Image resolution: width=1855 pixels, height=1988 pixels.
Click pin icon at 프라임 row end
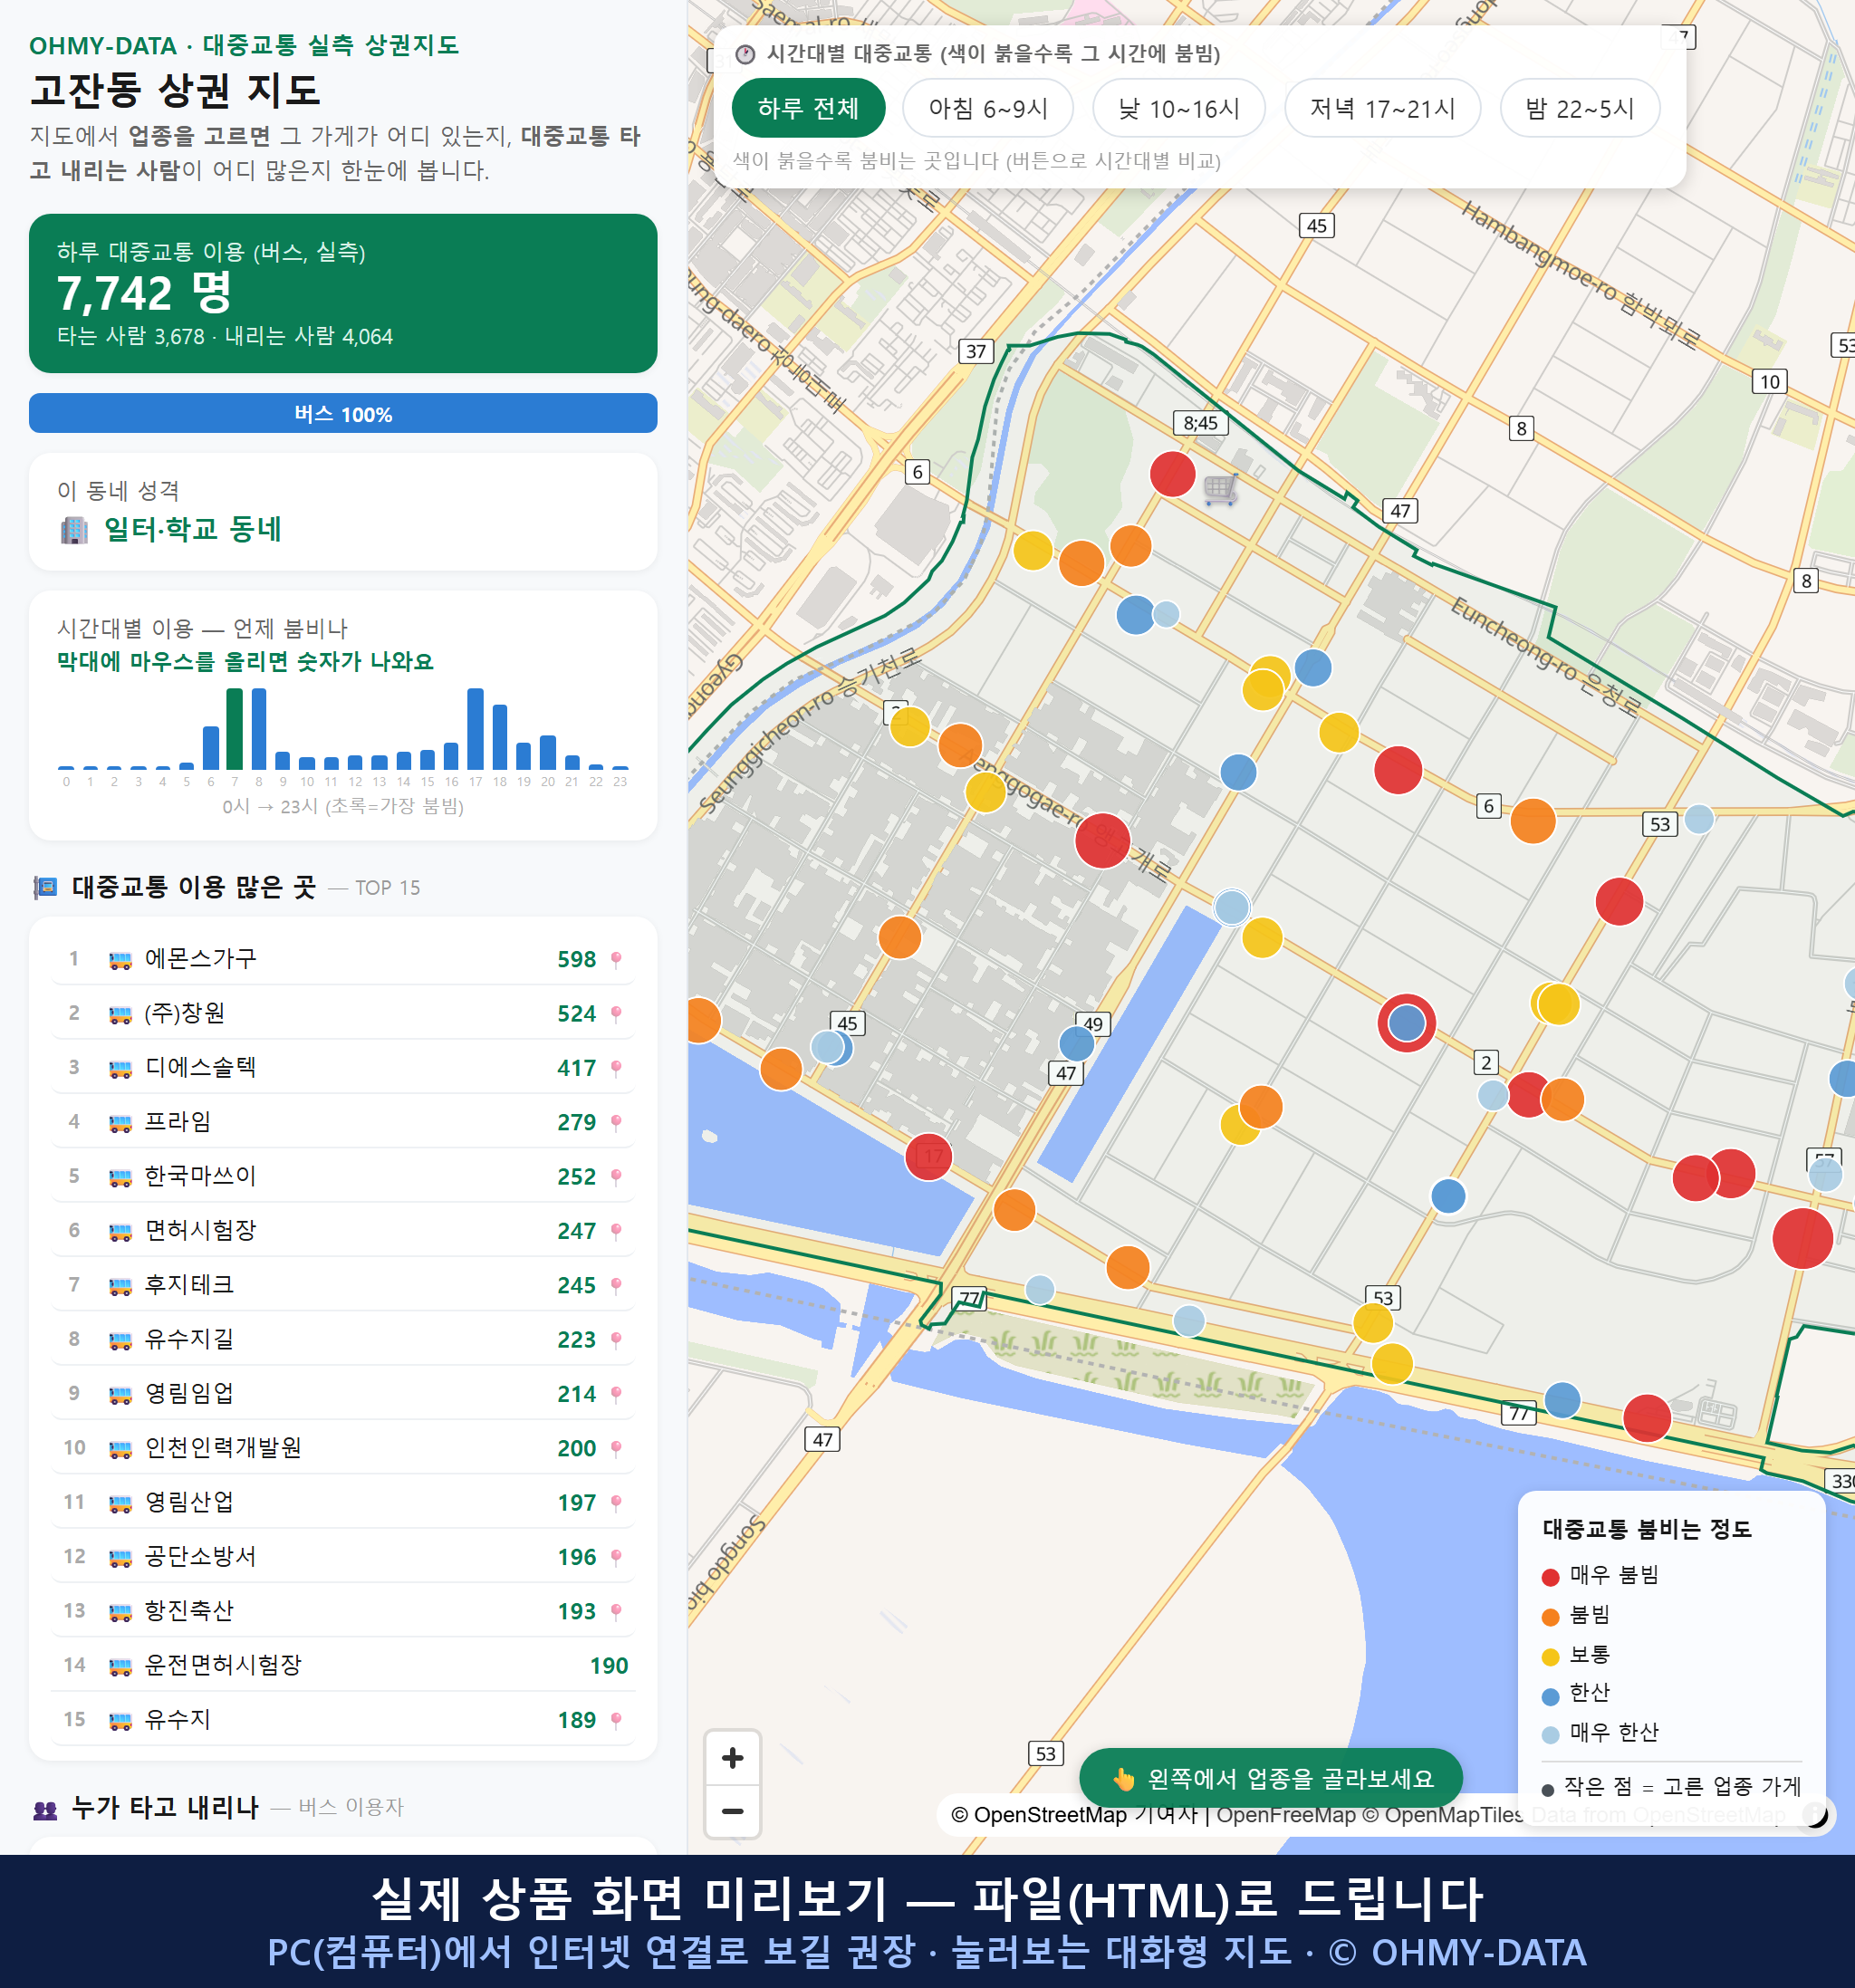point(616,1123)
